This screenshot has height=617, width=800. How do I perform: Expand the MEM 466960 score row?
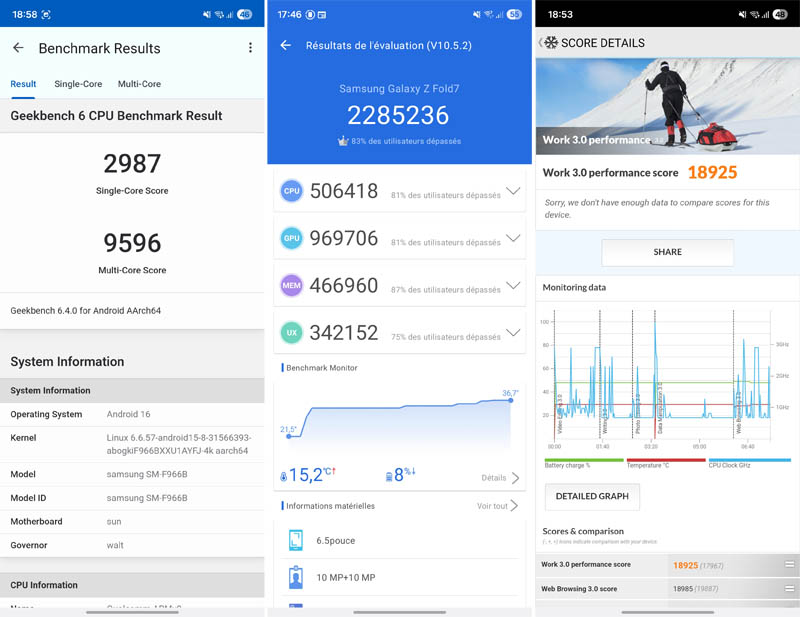point(513,286)
